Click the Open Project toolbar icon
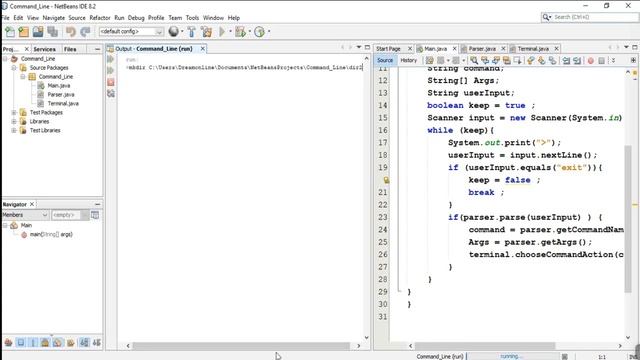640x360 pixels. tap(38, 31)
